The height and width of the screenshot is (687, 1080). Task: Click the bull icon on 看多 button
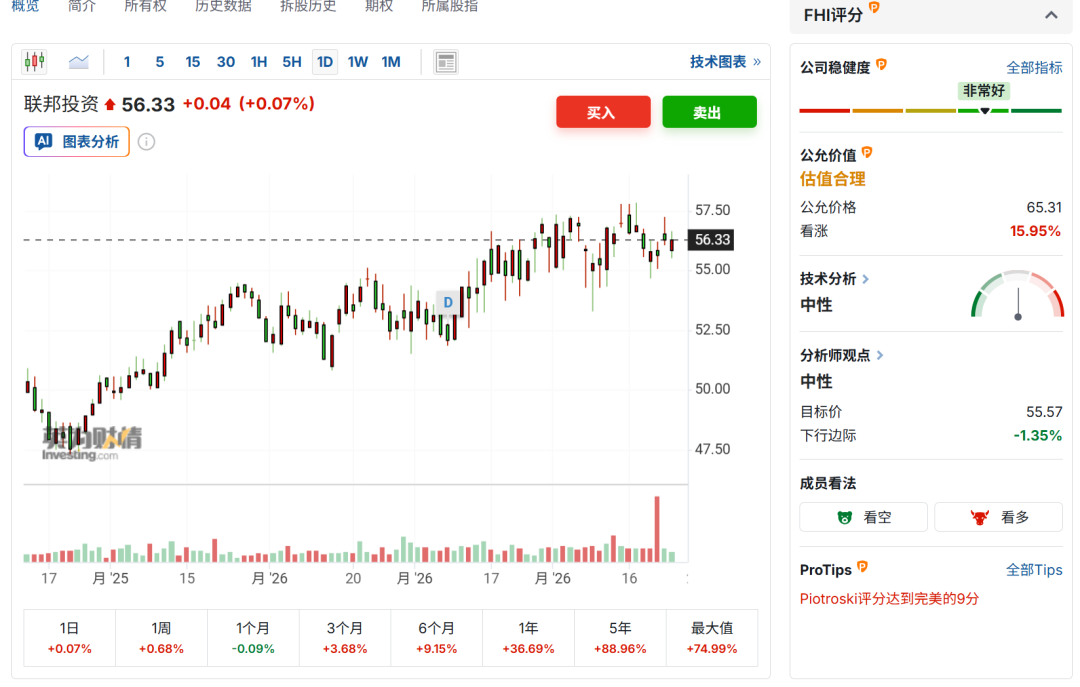pos(980,517)
